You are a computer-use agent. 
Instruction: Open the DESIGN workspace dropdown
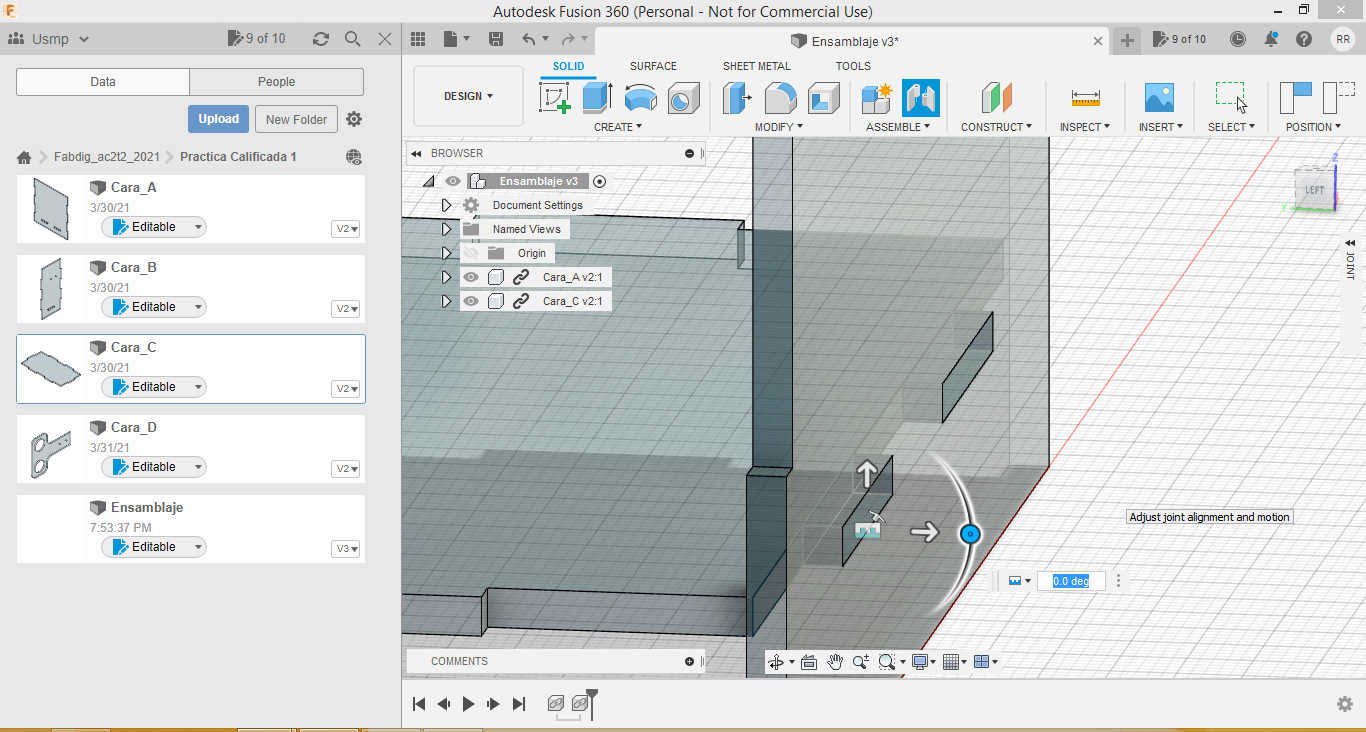point(468,96)
